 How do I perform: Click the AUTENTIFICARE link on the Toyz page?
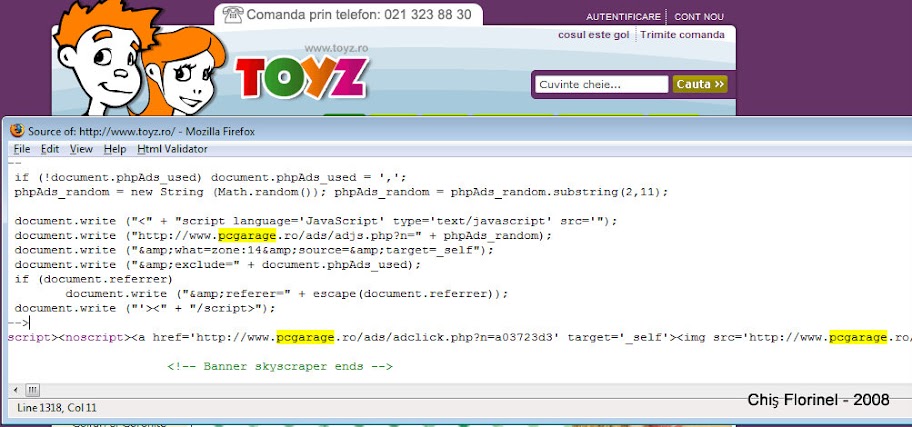[x=624, y=17]
